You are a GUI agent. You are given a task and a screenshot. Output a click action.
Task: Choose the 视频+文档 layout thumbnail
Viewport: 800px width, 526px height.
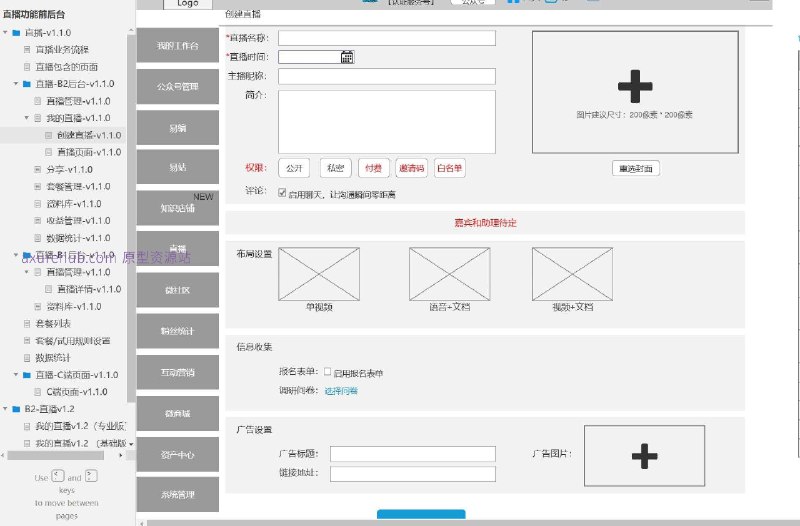pos(572,274)
